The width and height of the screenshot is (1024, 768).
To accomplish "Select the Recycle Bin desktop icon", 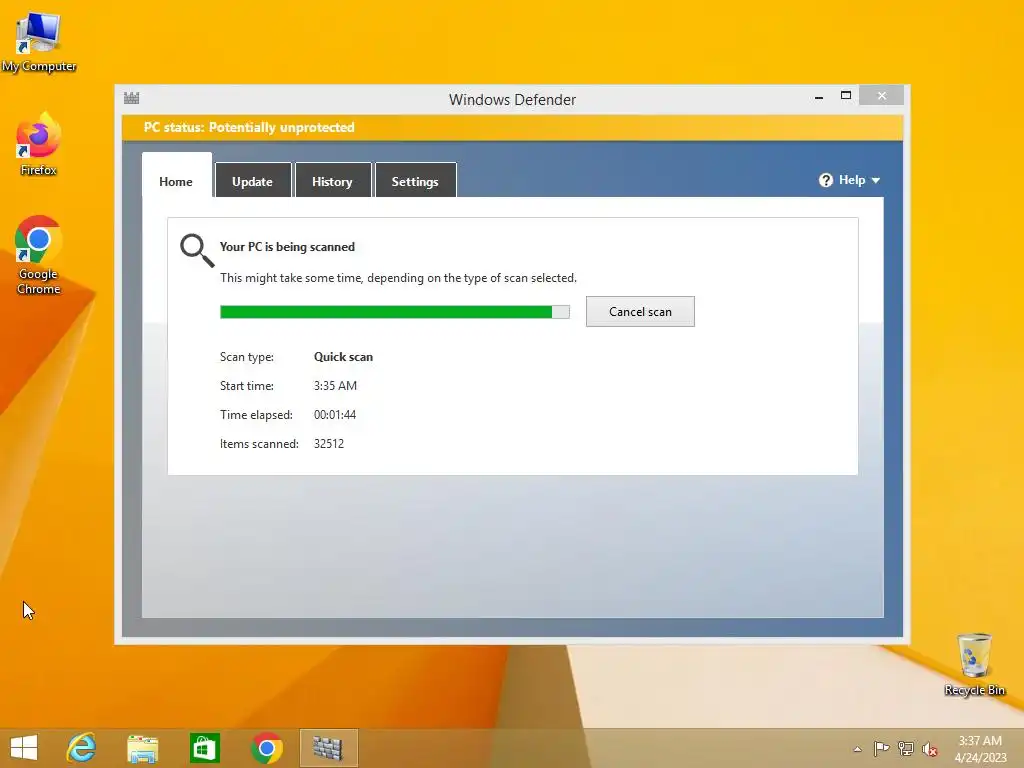I will tap(974, 664).
